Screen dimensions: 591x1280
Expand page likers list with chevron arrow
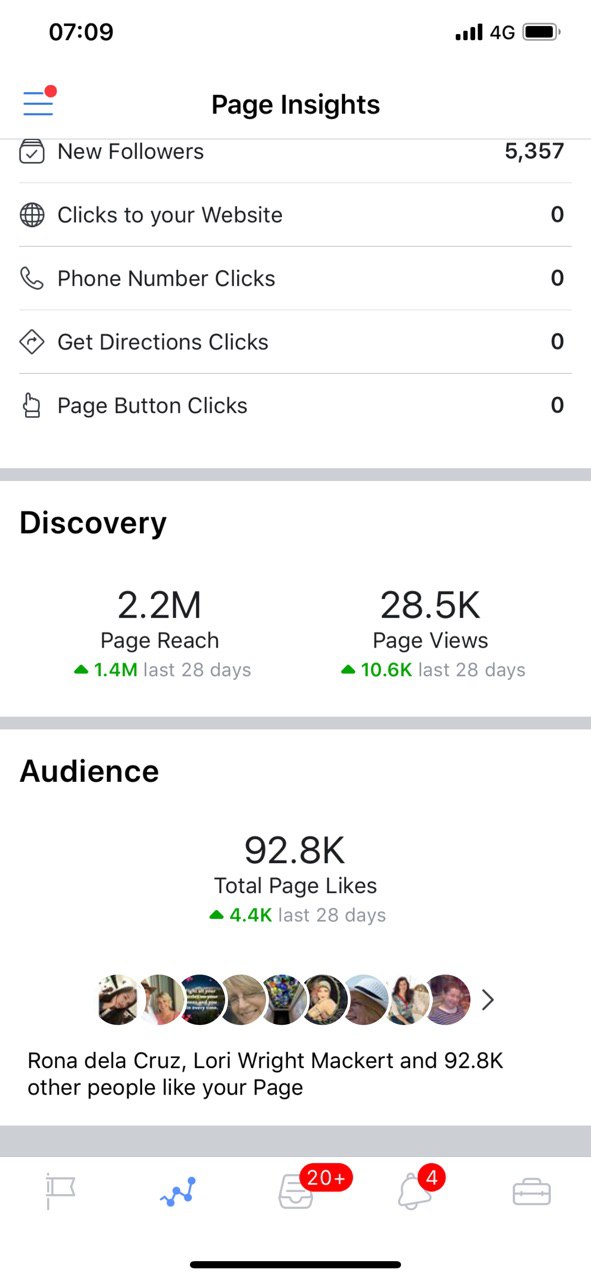pos(487,1000)
